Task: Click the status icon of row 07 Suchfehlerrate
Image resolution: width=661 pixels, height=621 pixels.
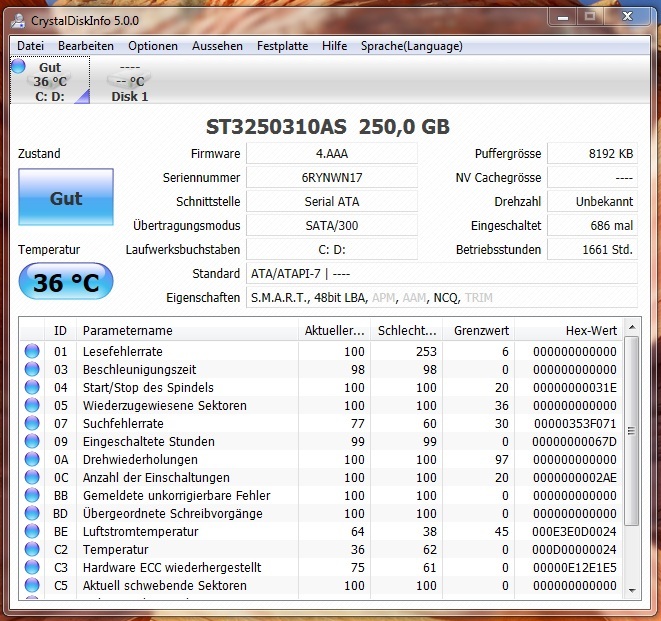Action: pos(32,423)
